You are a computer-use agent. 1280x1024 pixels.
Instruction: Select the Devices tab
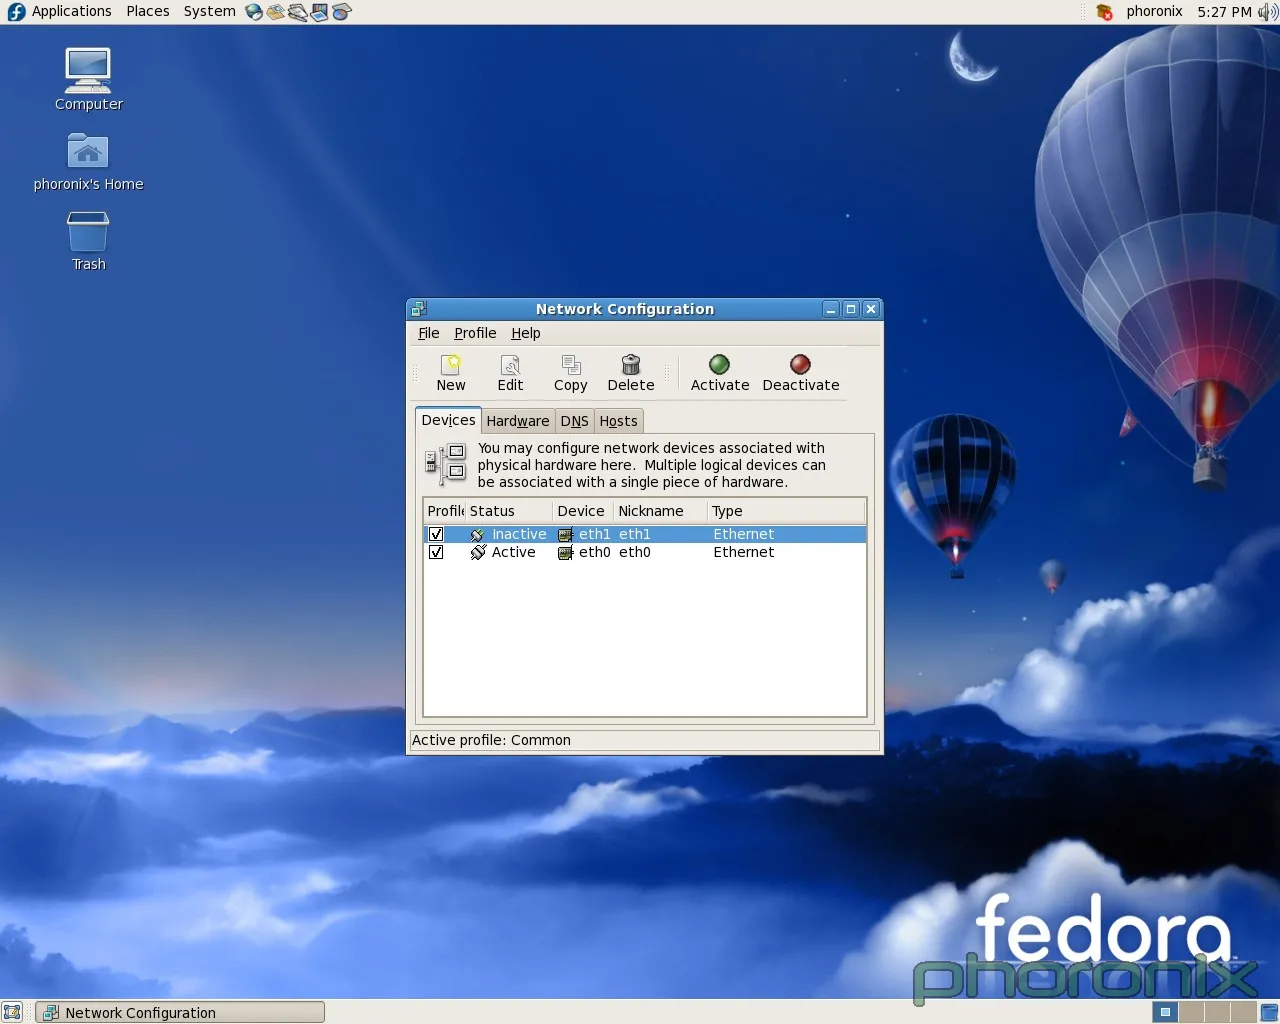click(x=448, y=420)
